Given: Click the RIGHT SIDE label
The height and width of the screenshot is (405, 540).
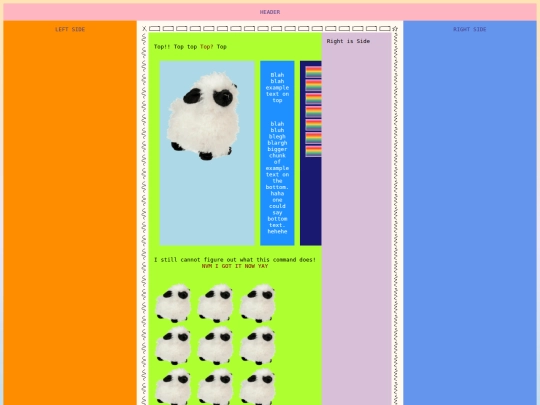Looking at the screenshot, I should pyautogui.click(x=469, y=29).
